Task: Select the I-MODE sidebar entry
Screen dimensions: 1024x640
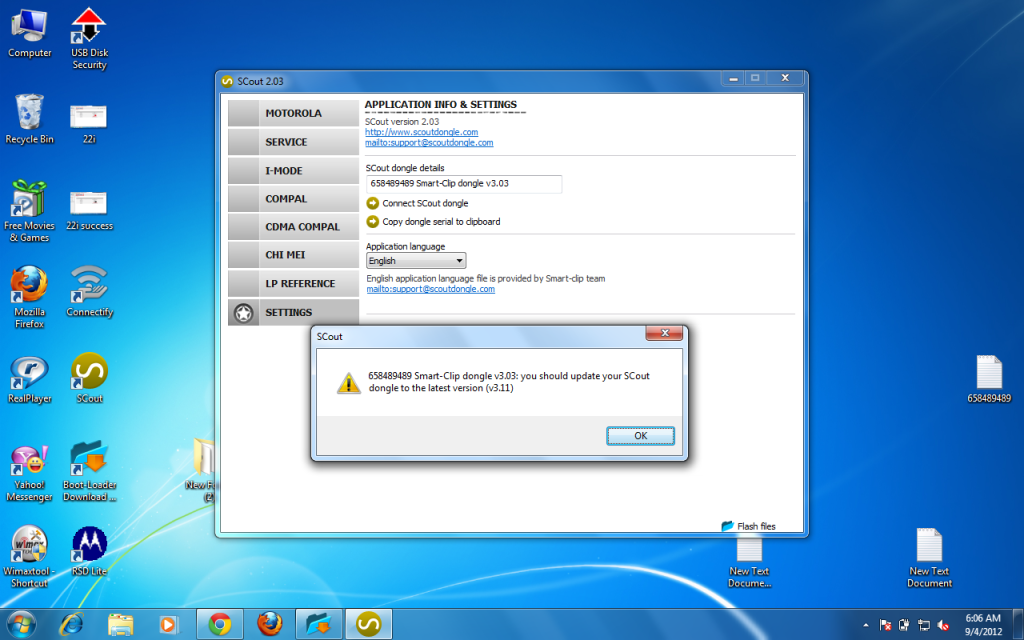Action: [293, 170]
